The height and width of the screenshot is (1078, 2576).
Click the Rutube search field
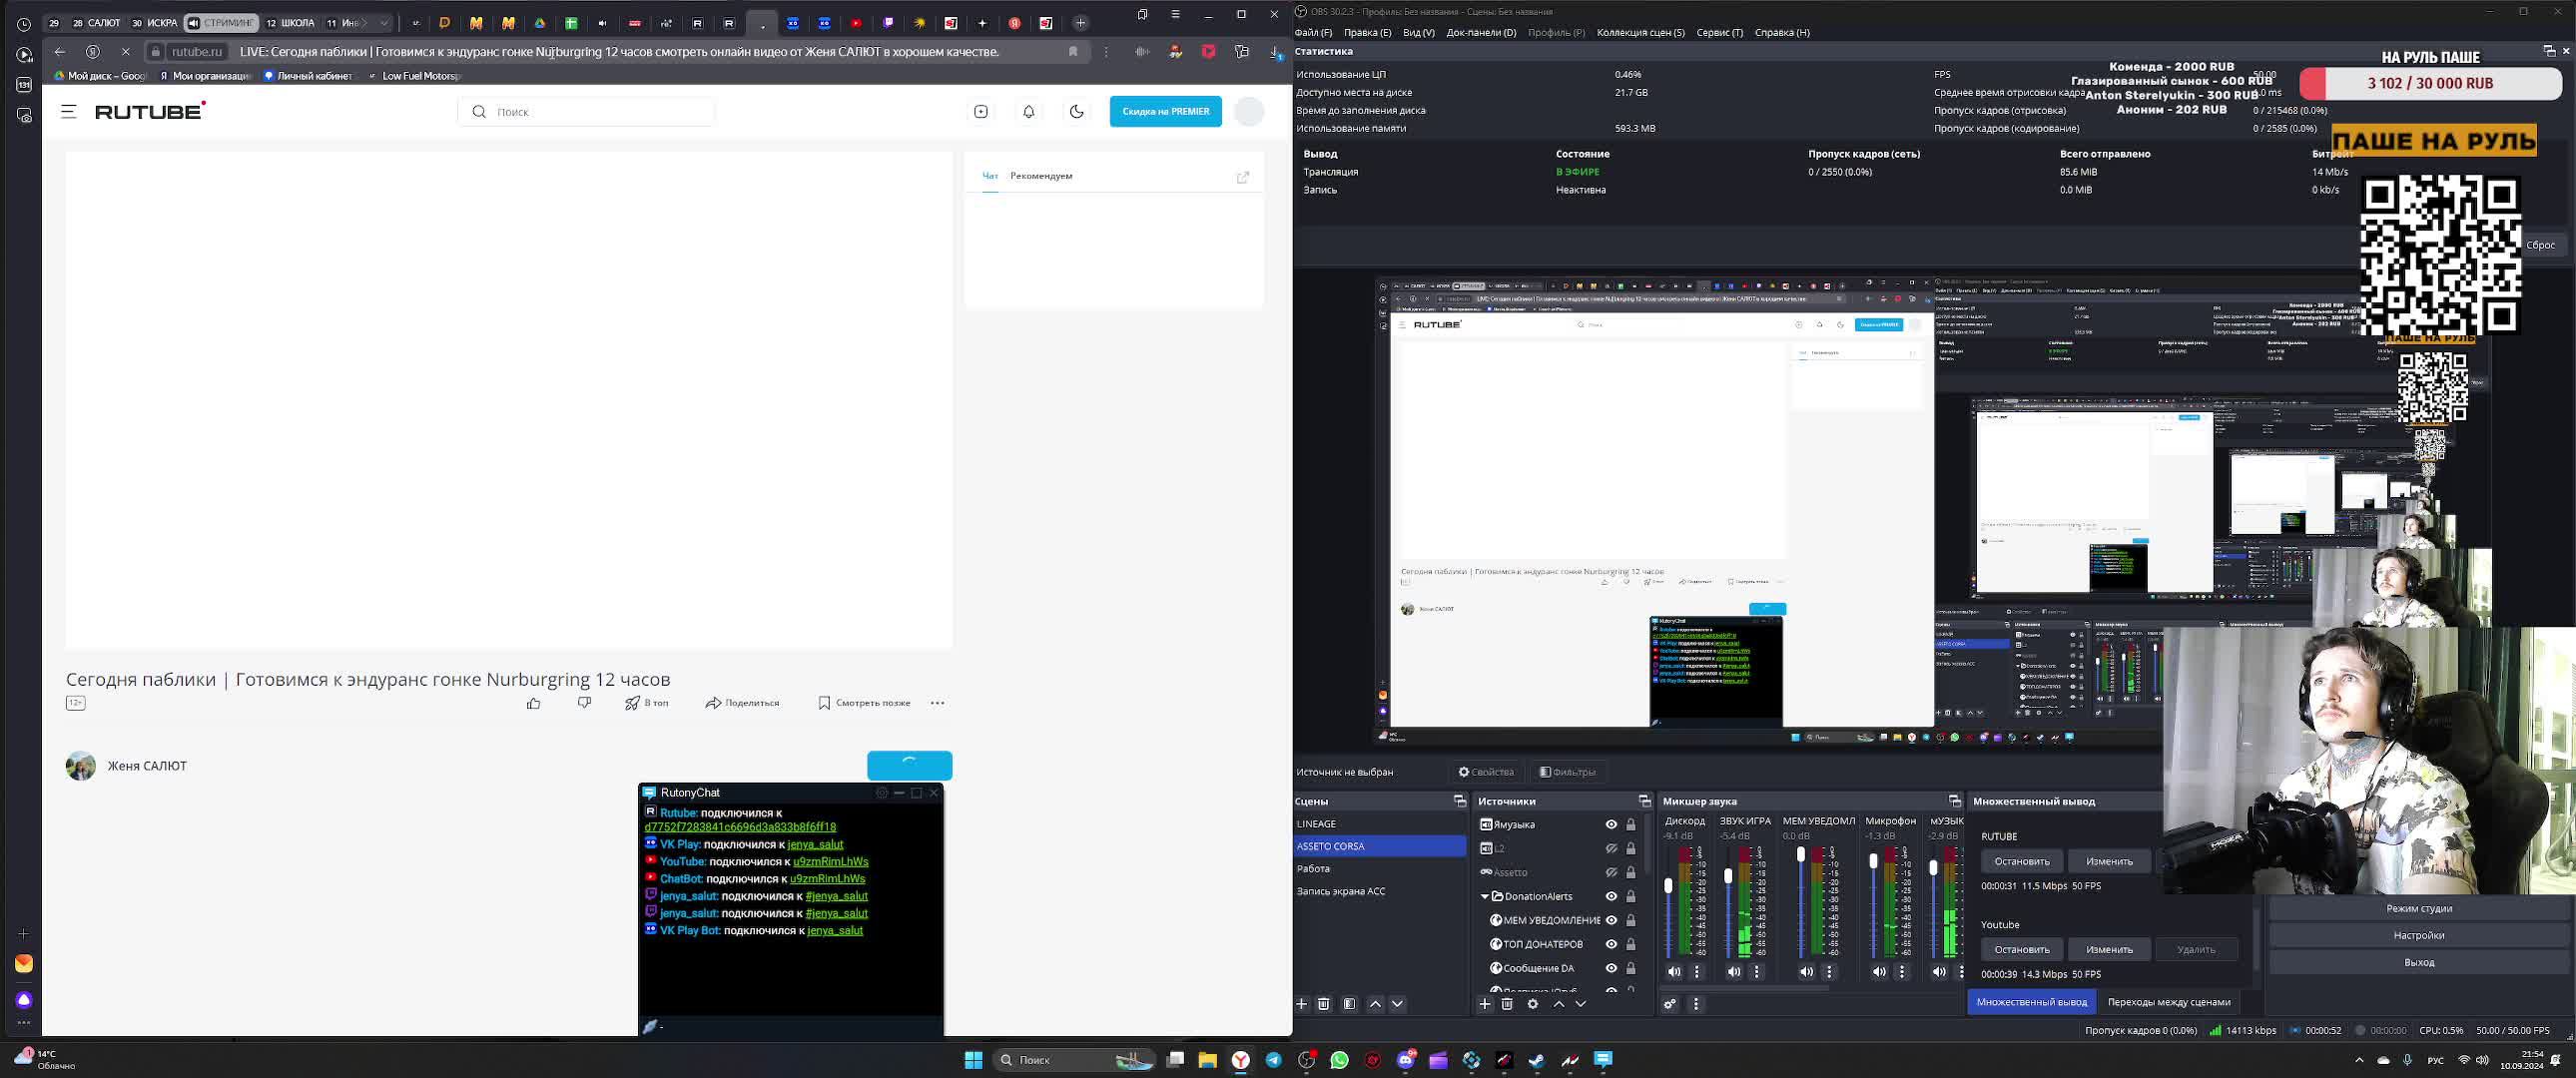tap(586, 112)
